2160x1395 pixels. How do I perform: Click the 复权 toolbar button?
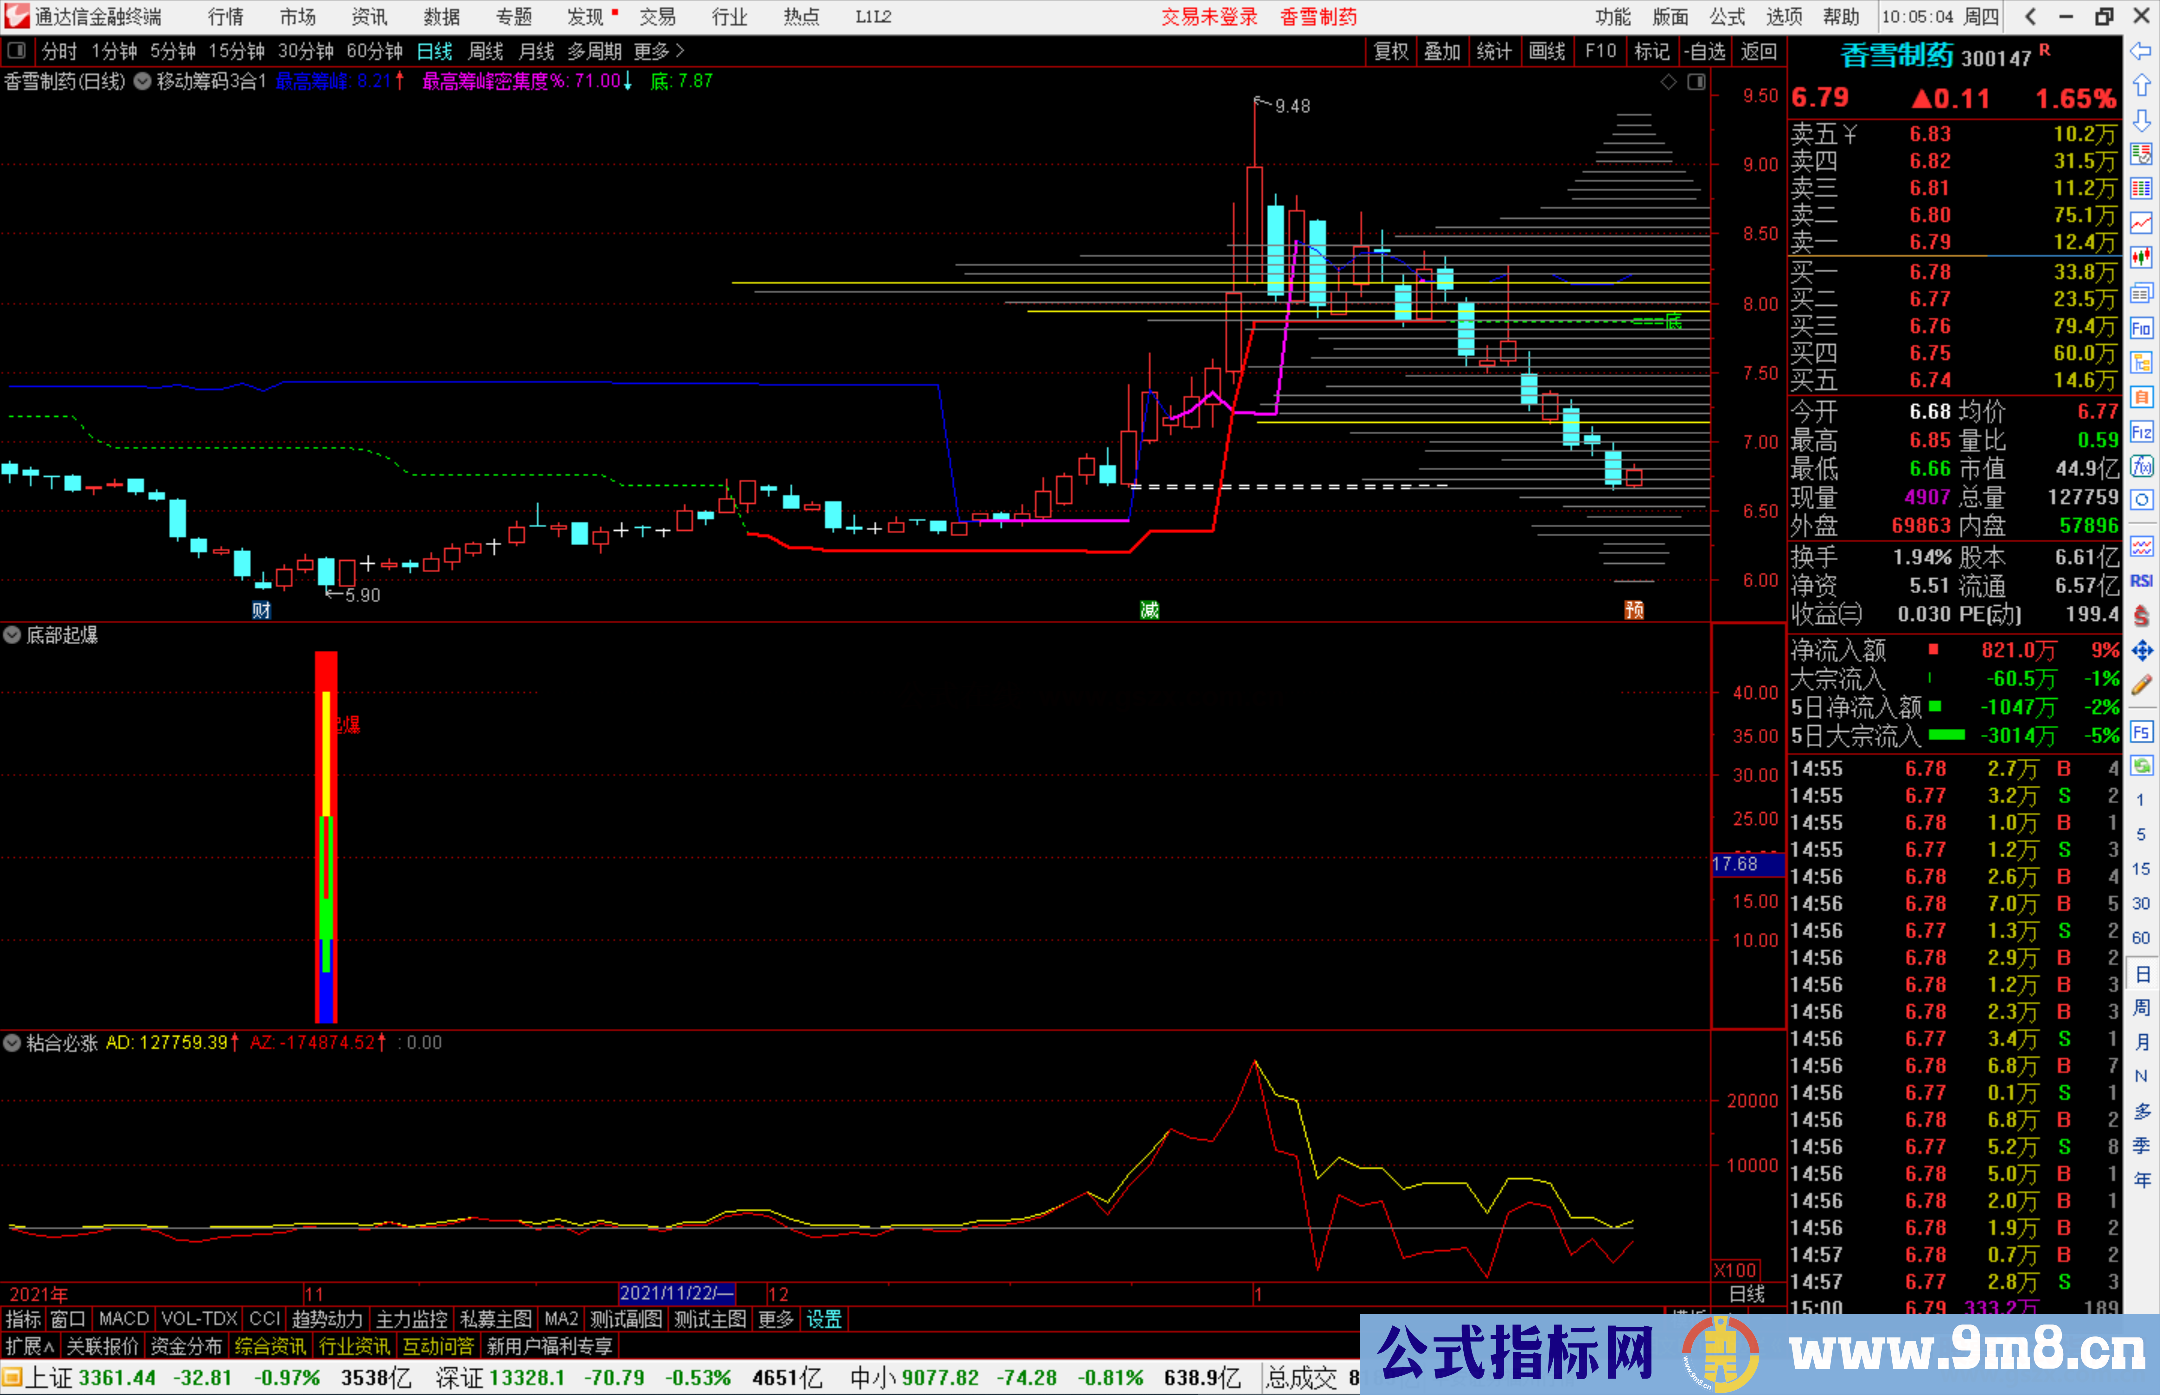1390,51
